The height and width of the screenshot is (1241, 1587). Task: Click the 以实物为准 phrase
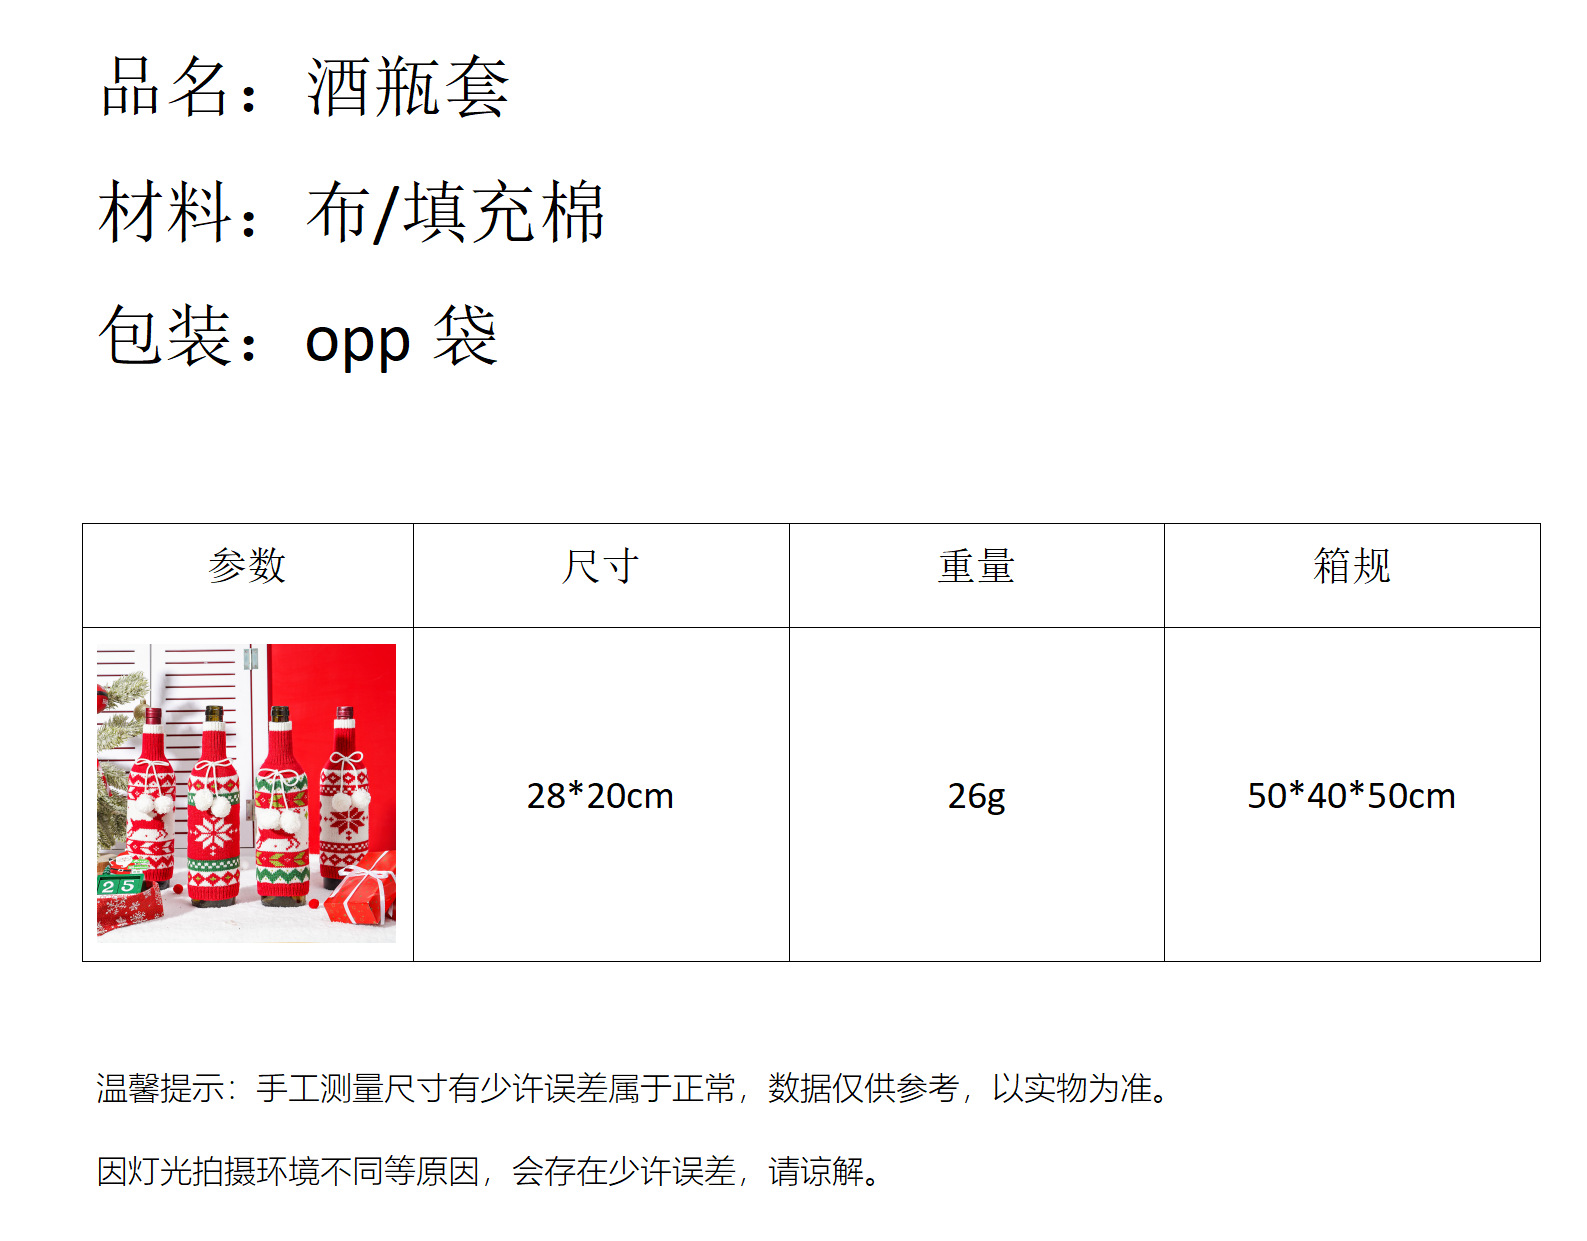[x=1070, y=1088]
